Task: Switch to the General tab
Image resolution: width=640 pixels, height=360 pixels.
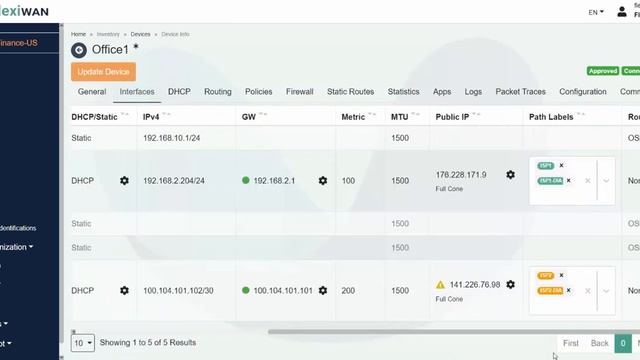Action: point(92,92)
